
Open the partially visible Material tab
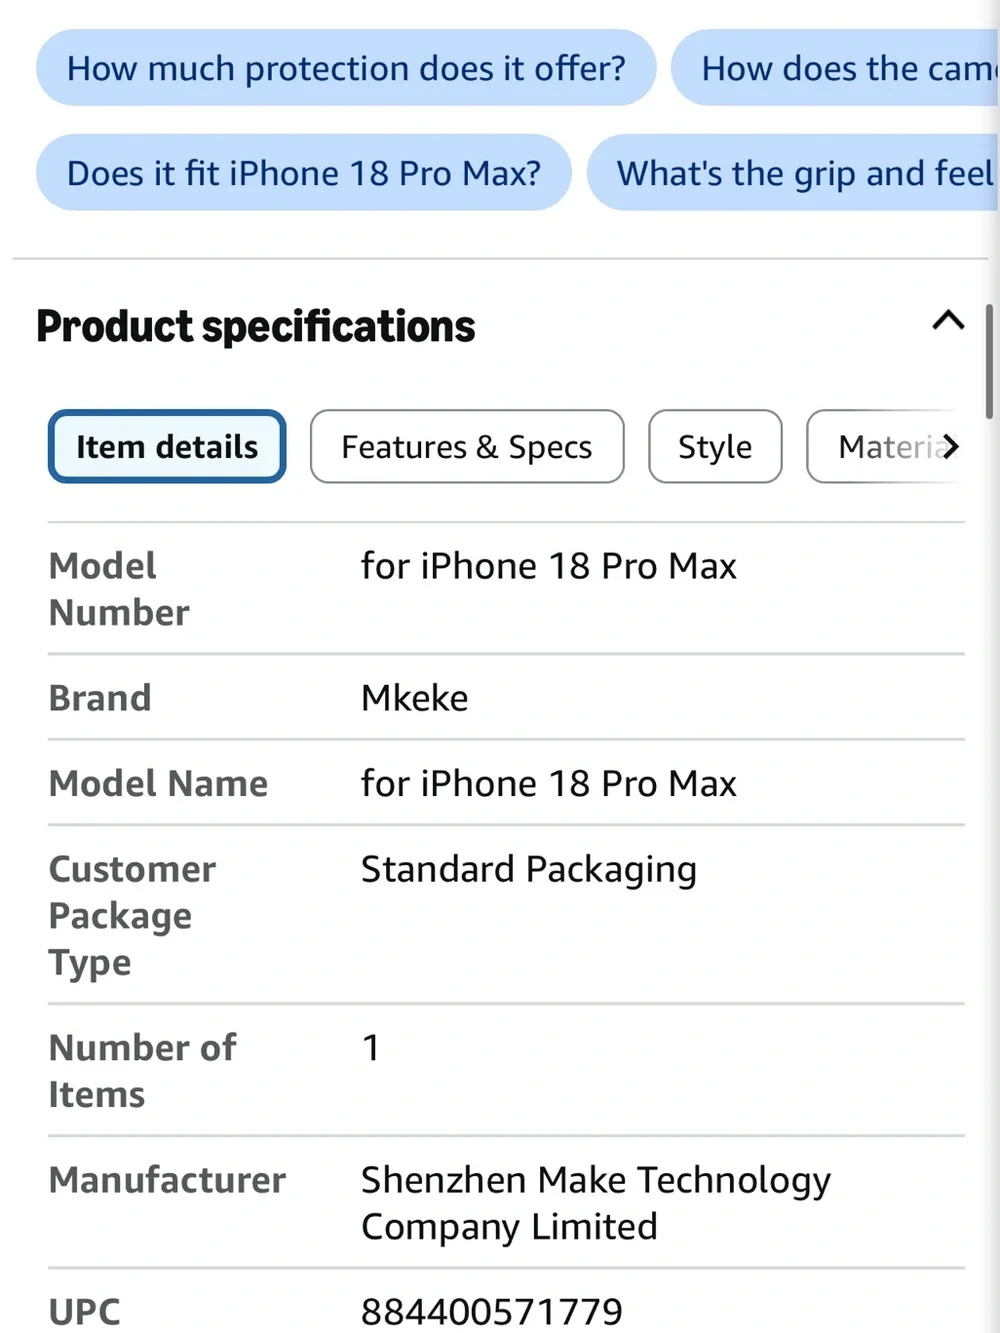pos(885,446)
